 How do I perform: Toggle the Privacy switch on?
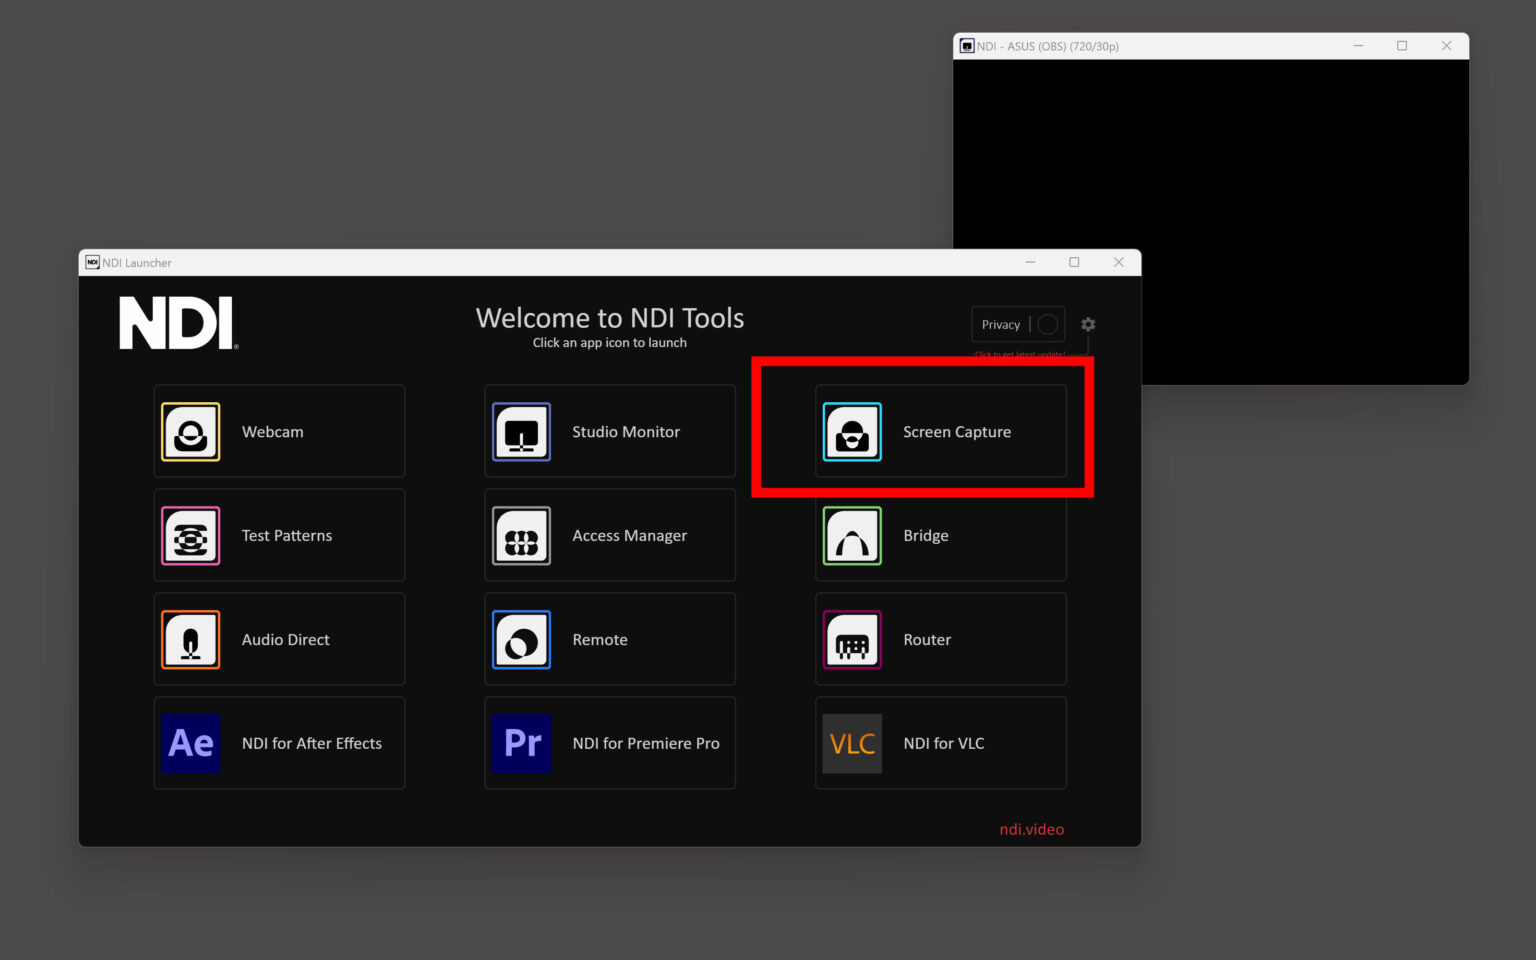(1046, 324)
